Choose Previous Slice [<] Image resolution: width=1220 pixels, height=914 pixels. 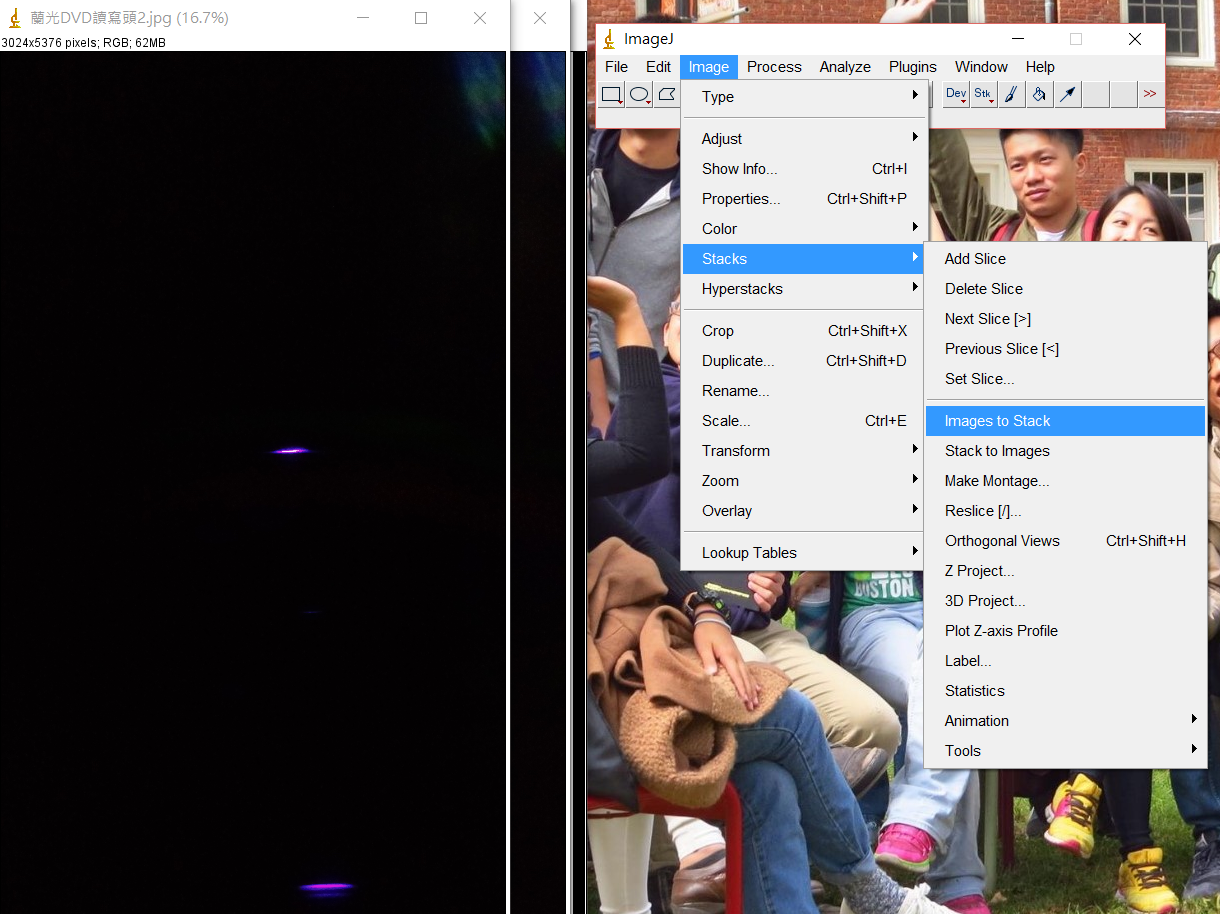coord(1066,349)
